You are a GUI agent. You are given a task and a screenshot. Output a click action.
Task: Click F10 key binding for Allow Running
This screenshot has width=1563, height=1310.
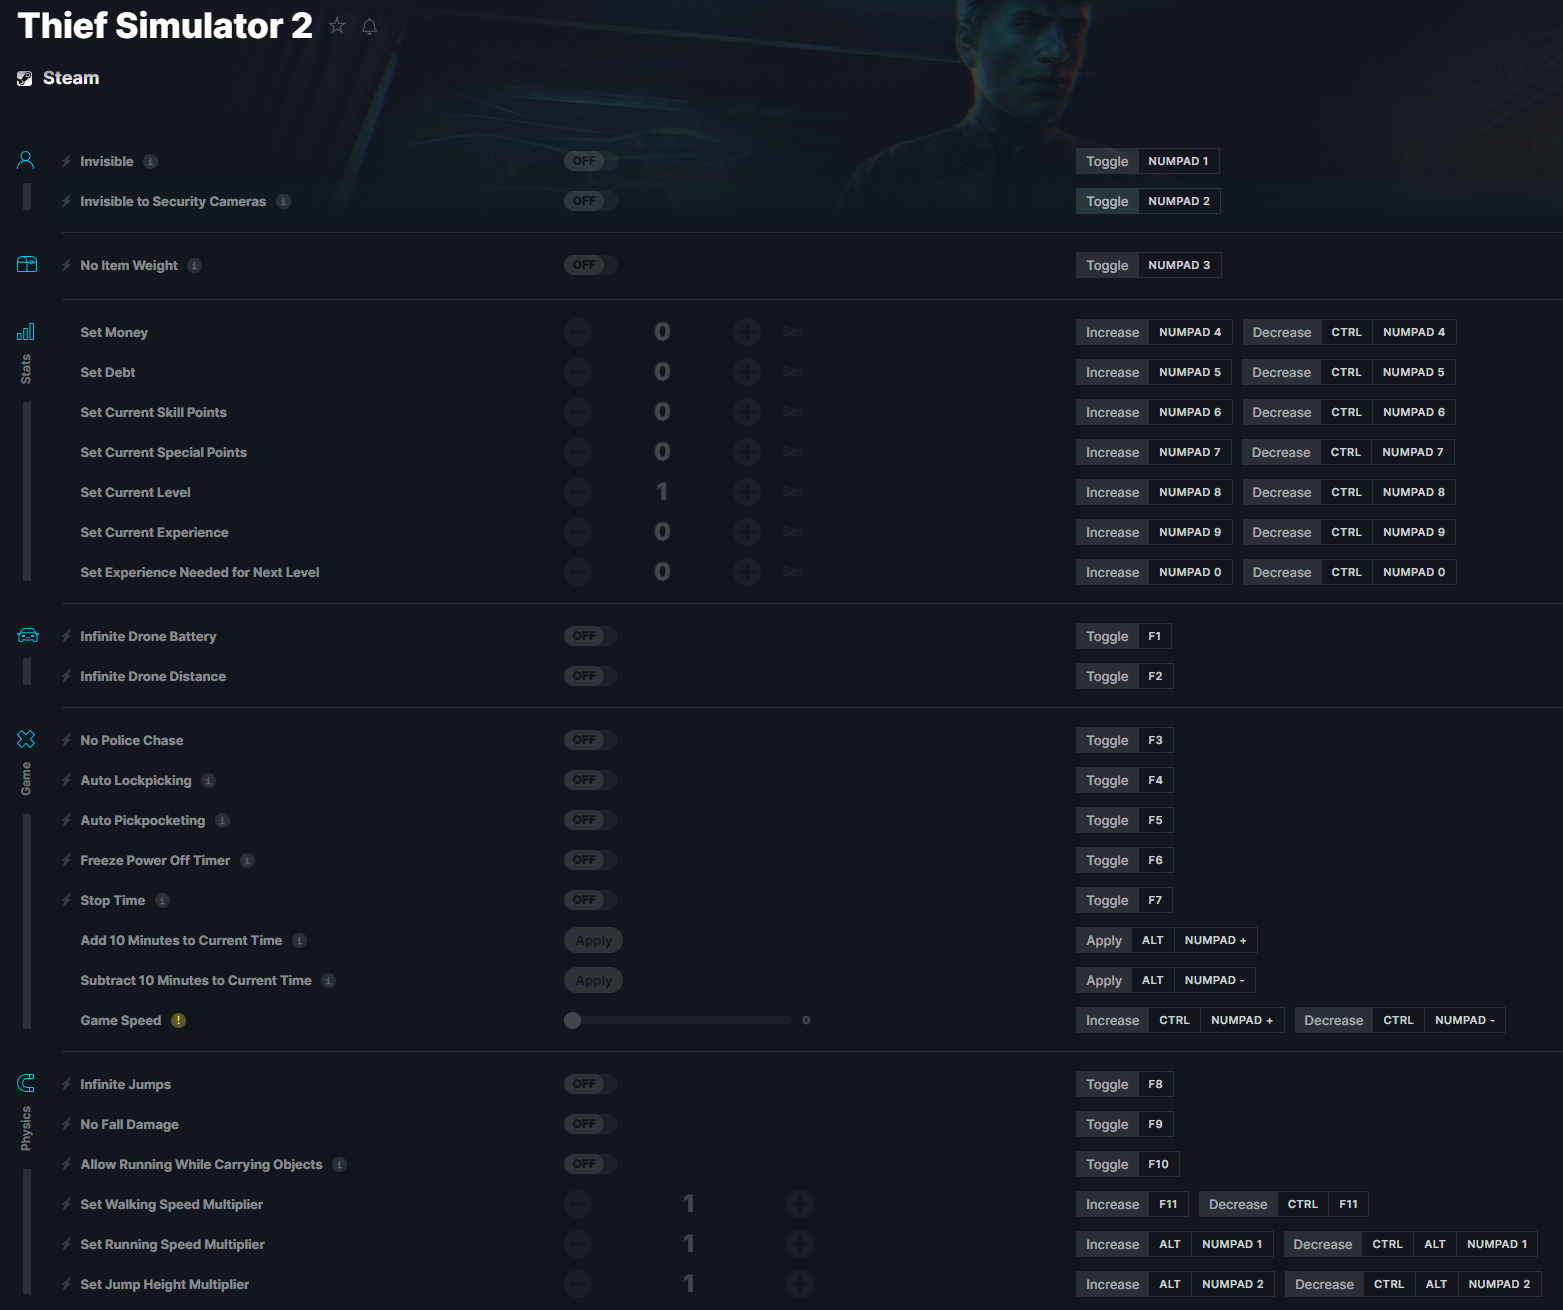(1158, 1164)
